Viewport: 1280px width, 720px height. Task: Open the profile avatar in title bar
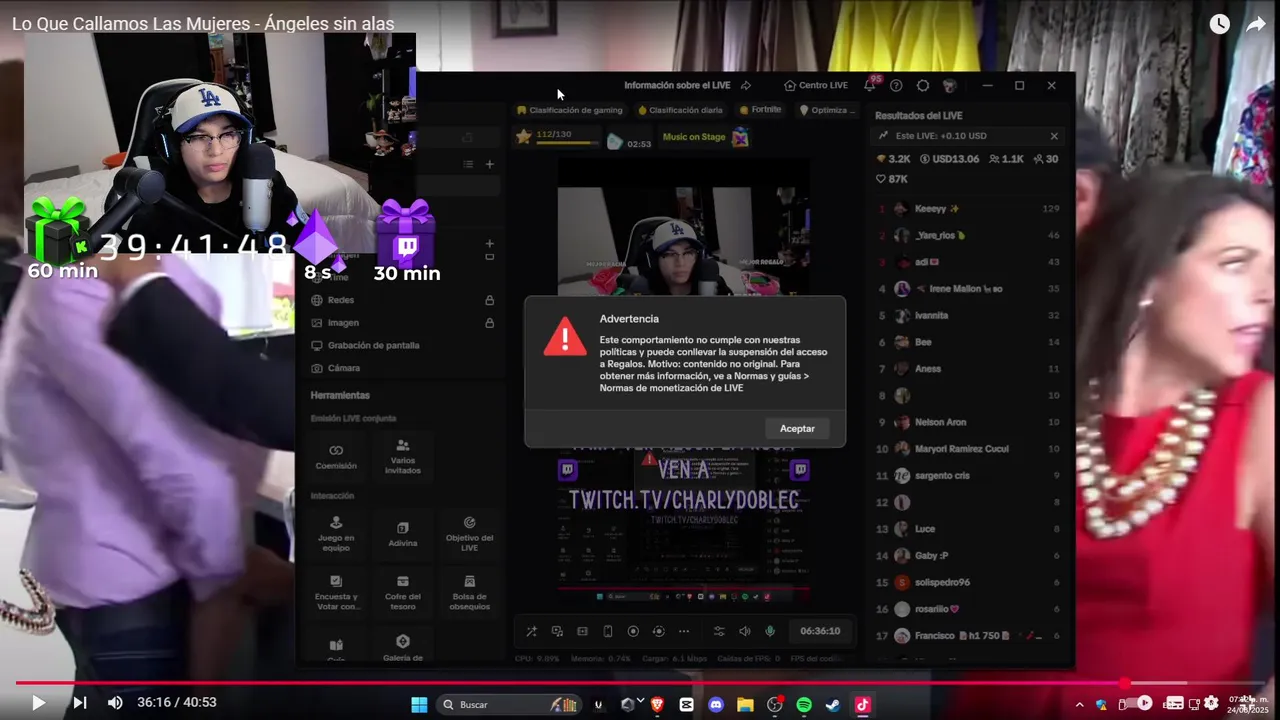point(949,86)
